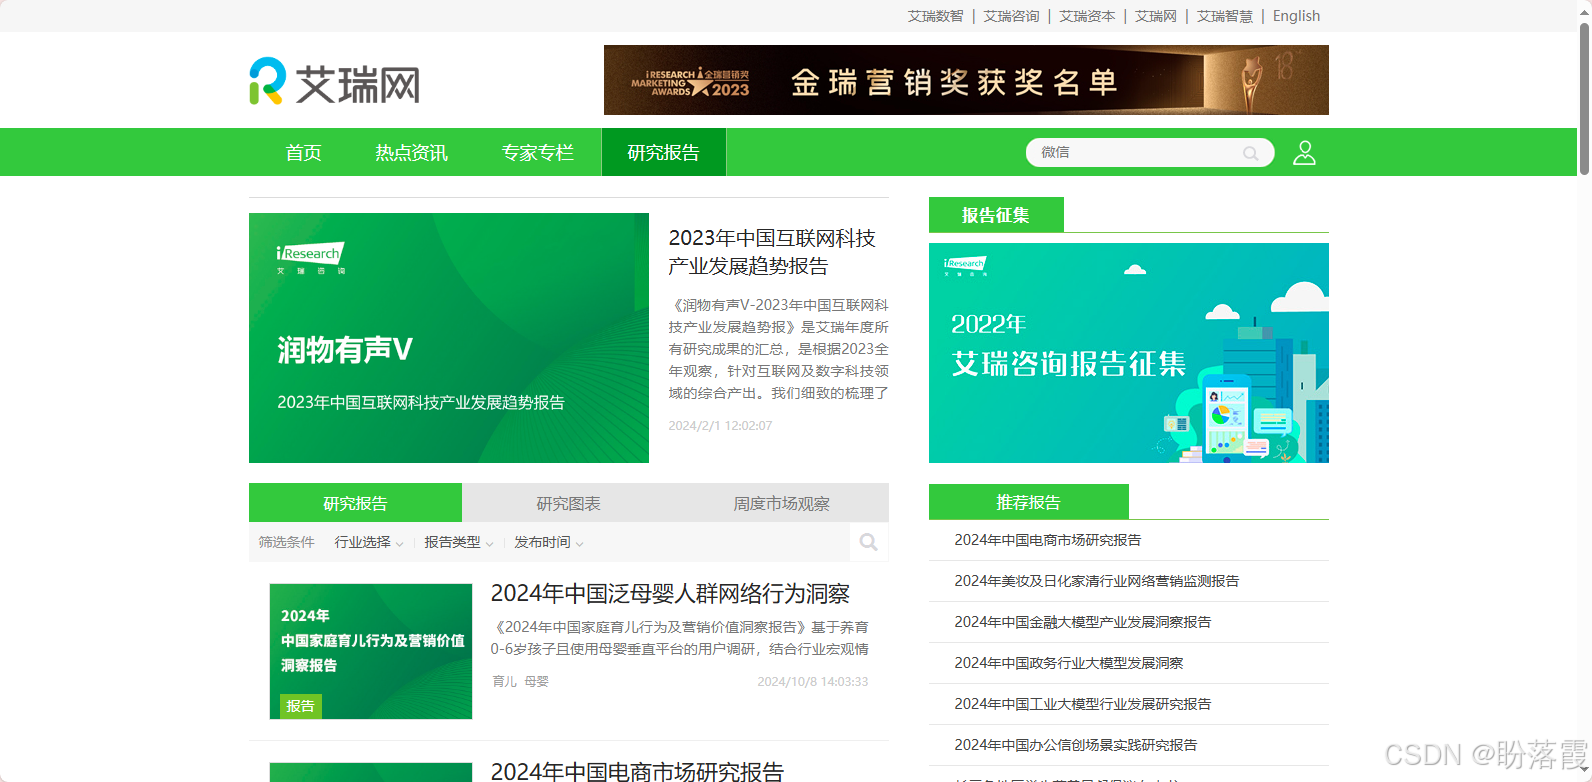The image size is (1592, 782).
Task: Open 2024年中国金融大模型产业发展洞察报告
Action: click(x=1083, y=622)
